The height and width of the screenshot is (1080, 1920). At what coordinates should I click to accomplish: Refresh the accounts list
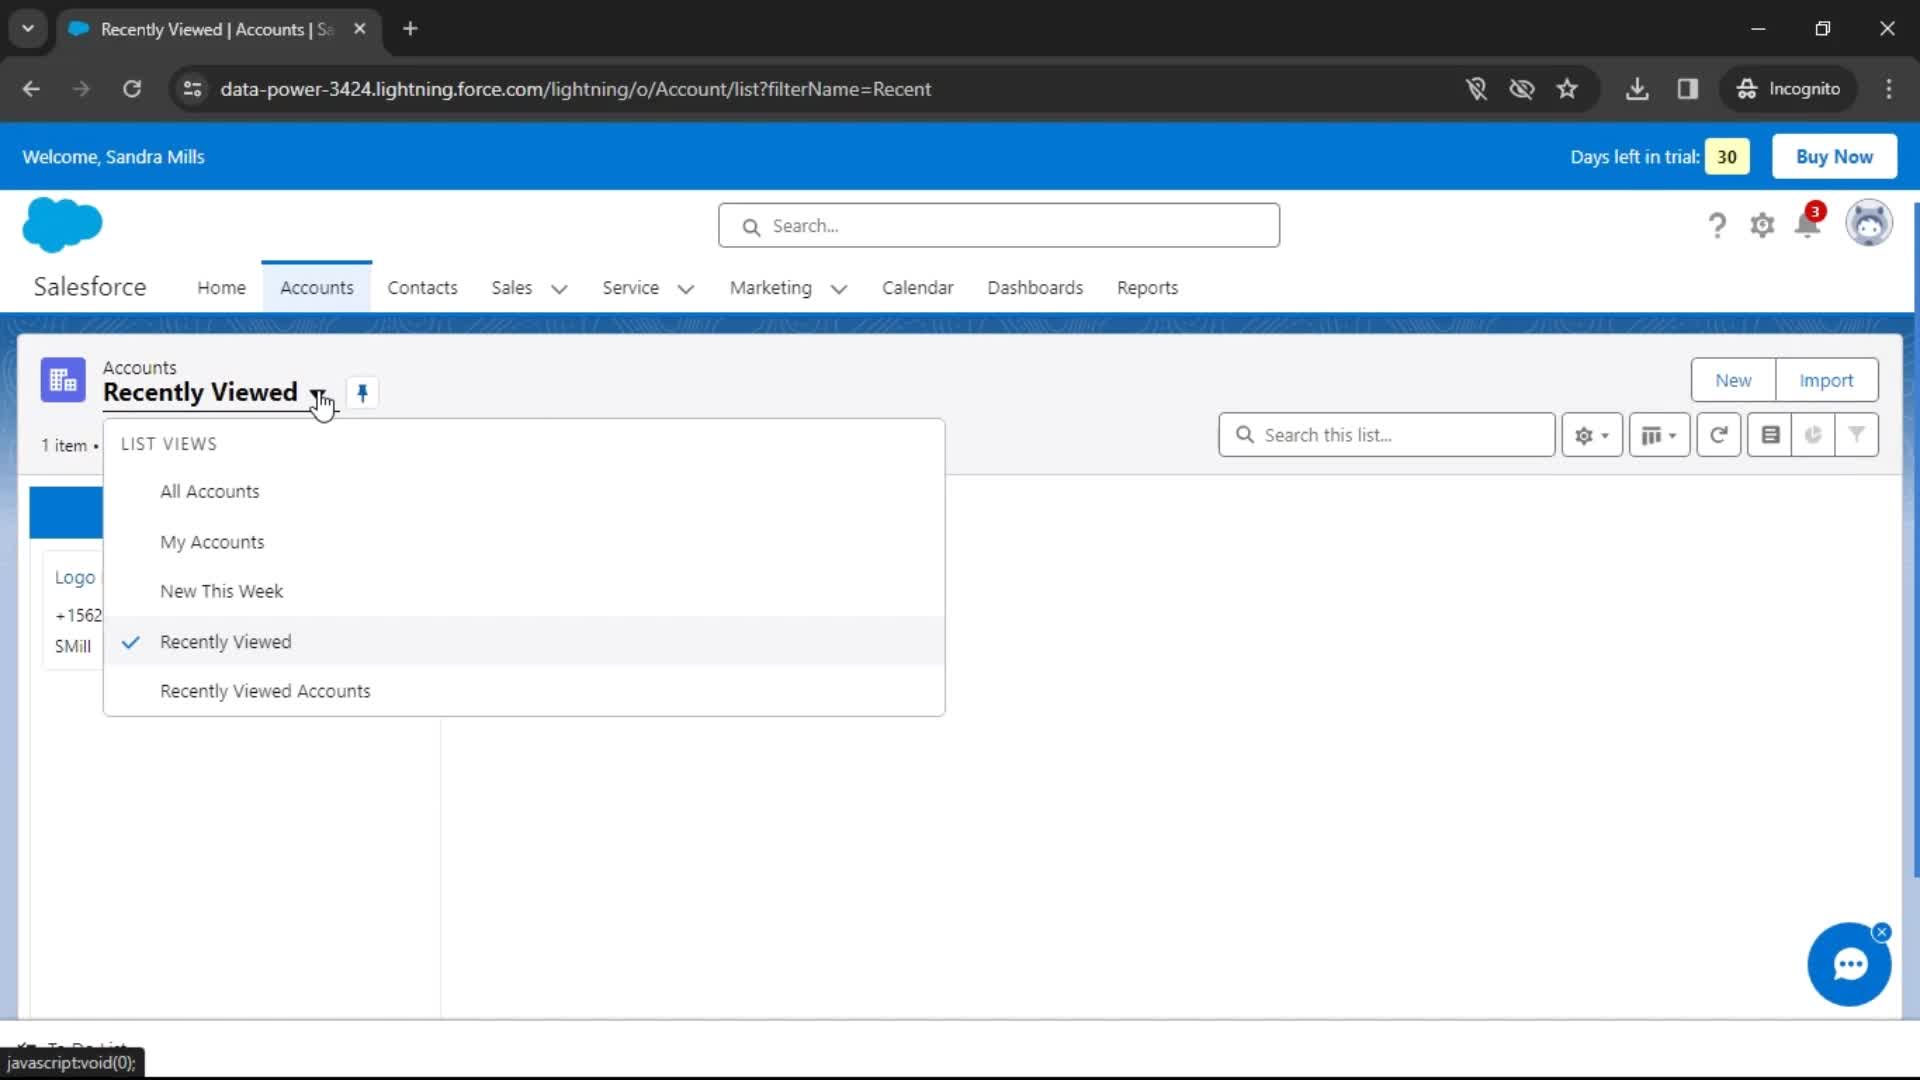click(x=1718, y=435)
